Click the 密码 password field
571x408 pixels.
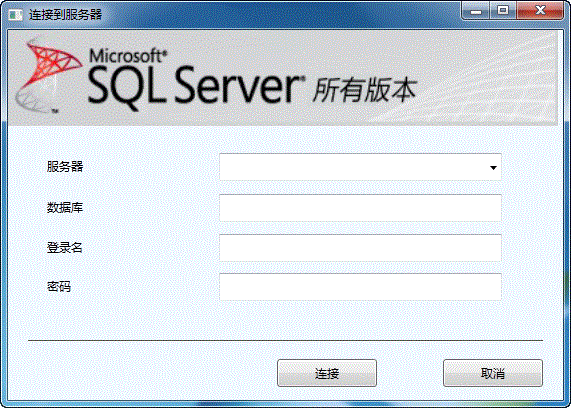(x=360, y=287)
